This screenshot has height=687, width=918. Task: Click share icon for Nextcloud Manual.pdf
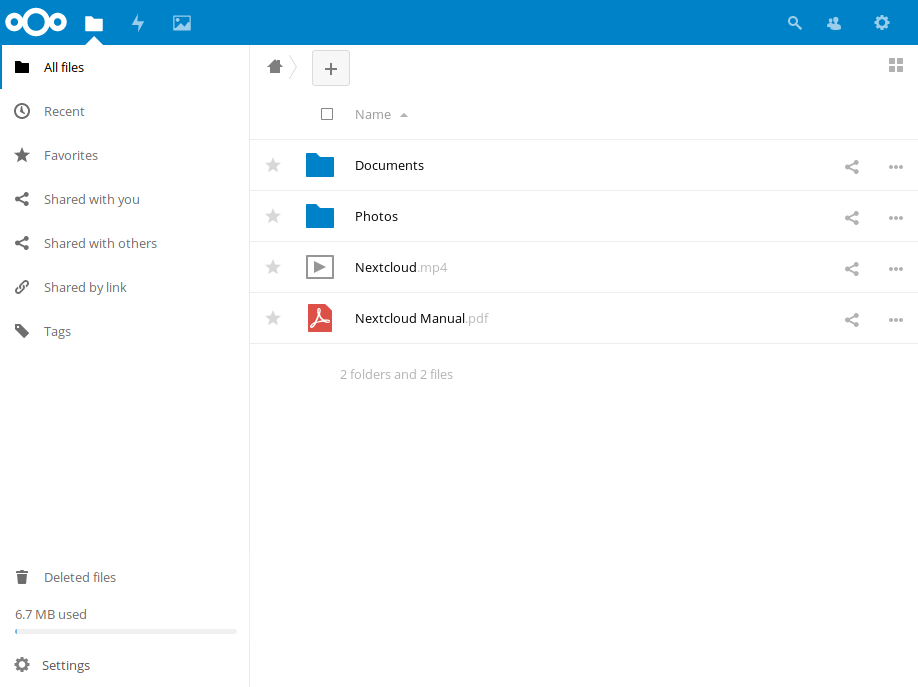pos(852,320)
